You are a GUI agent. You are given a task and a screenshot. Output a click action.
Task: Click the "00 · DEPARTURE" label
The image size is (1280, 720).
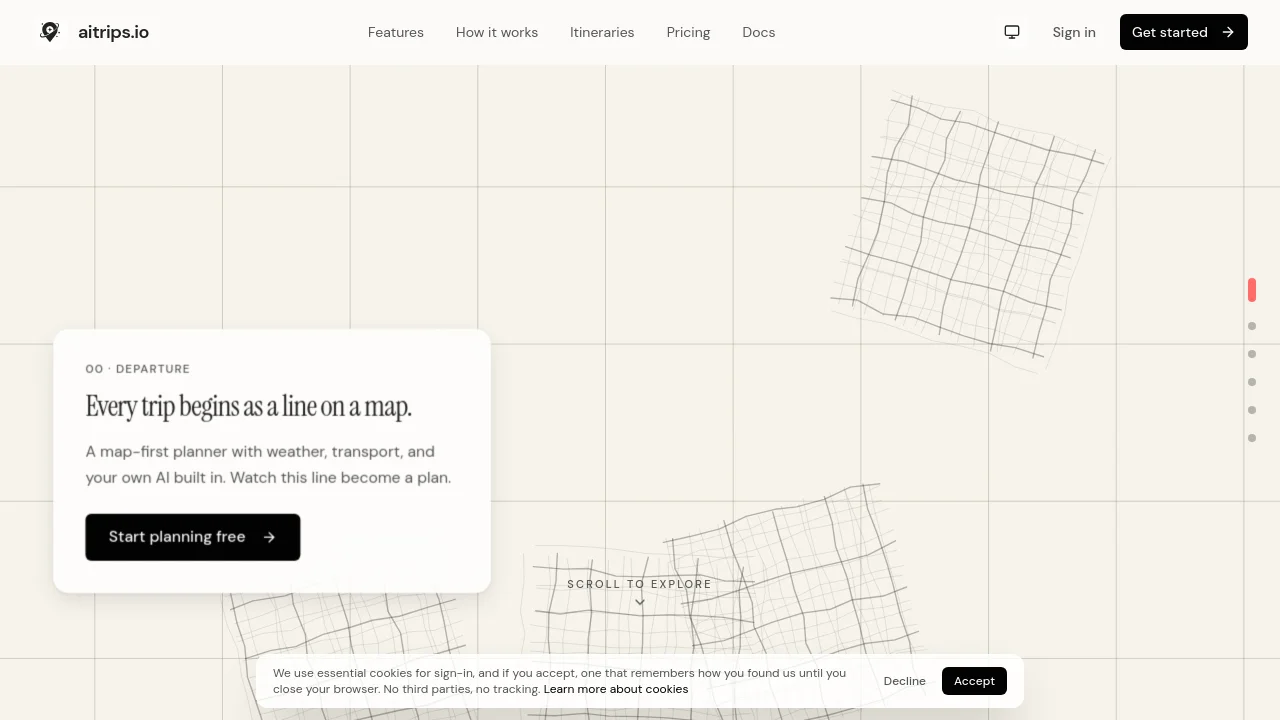pyautogui.click(x=138, y=369)
